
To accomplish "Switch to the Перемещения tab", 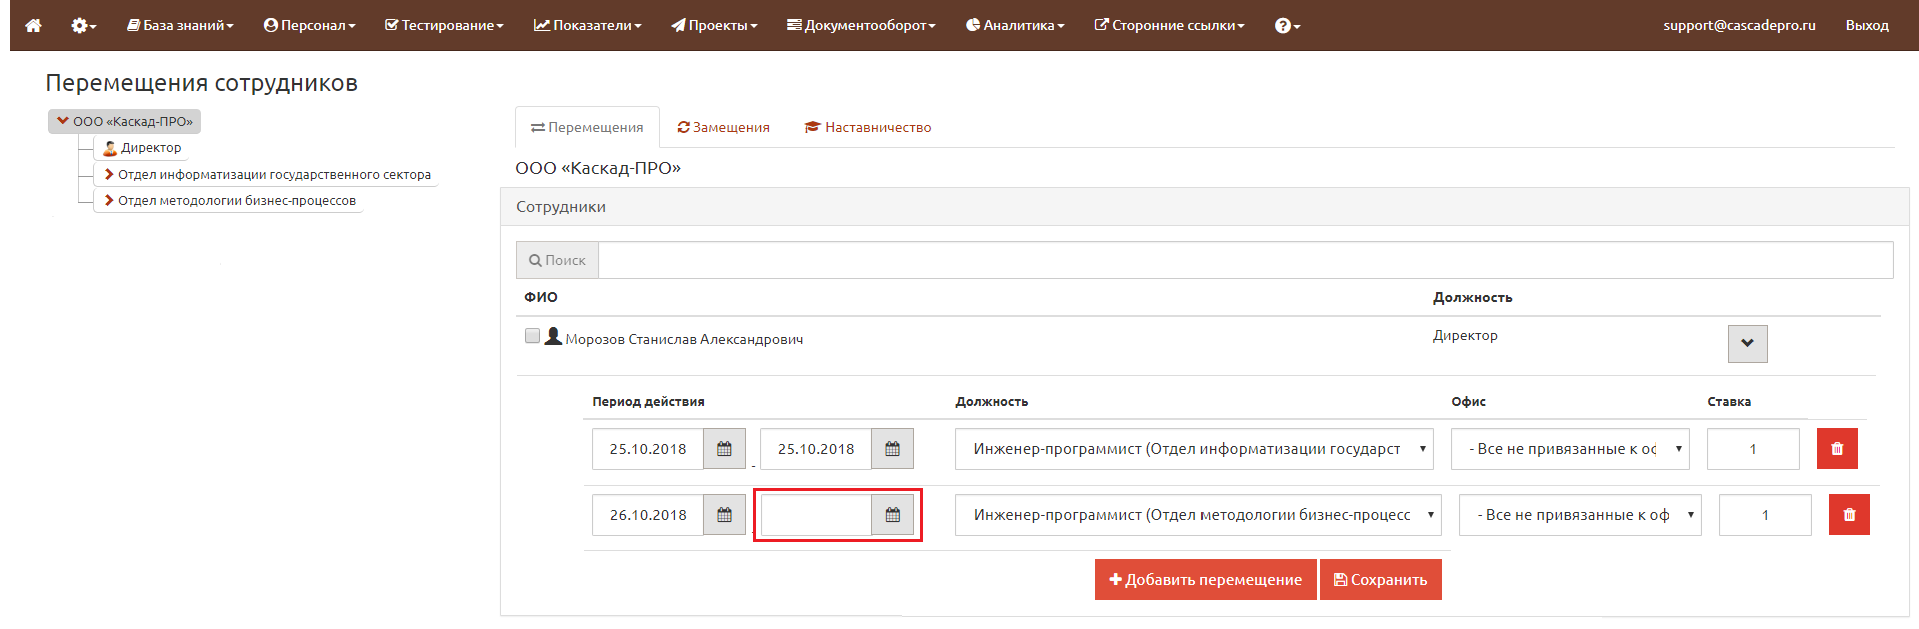I will point(587,127).
